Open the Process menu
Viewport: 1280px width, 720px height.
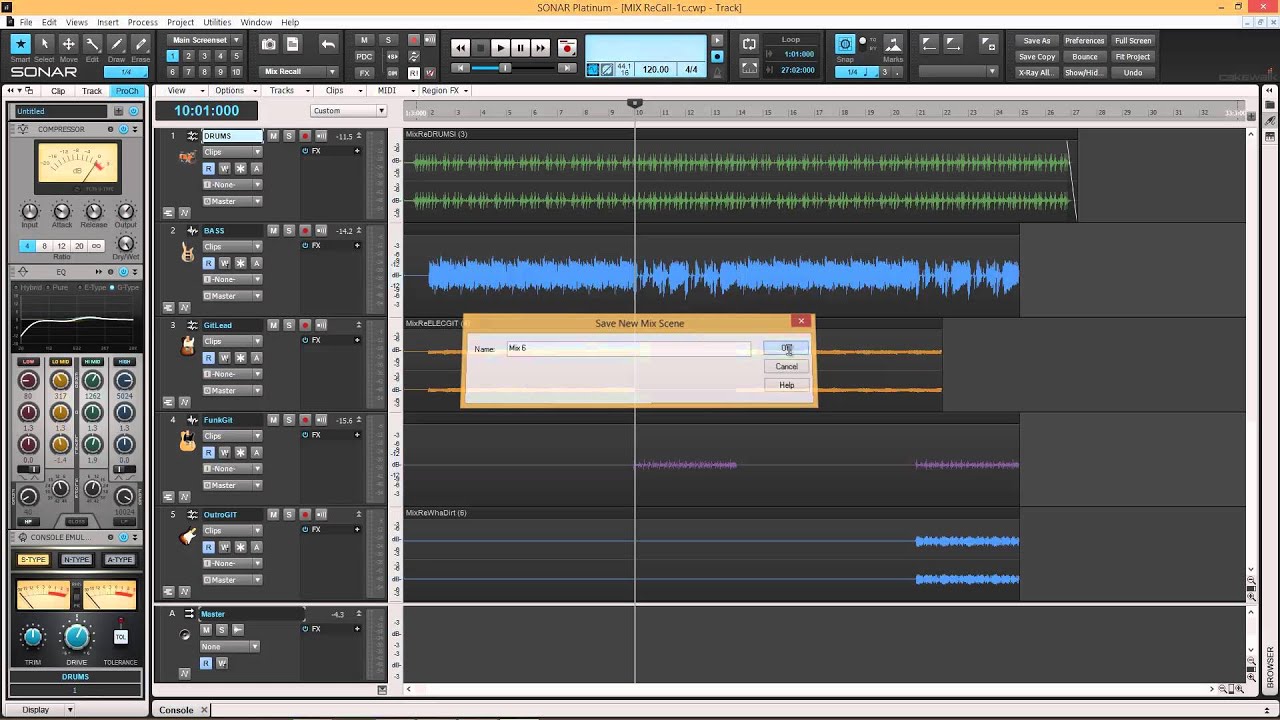(x=142, y=22)
